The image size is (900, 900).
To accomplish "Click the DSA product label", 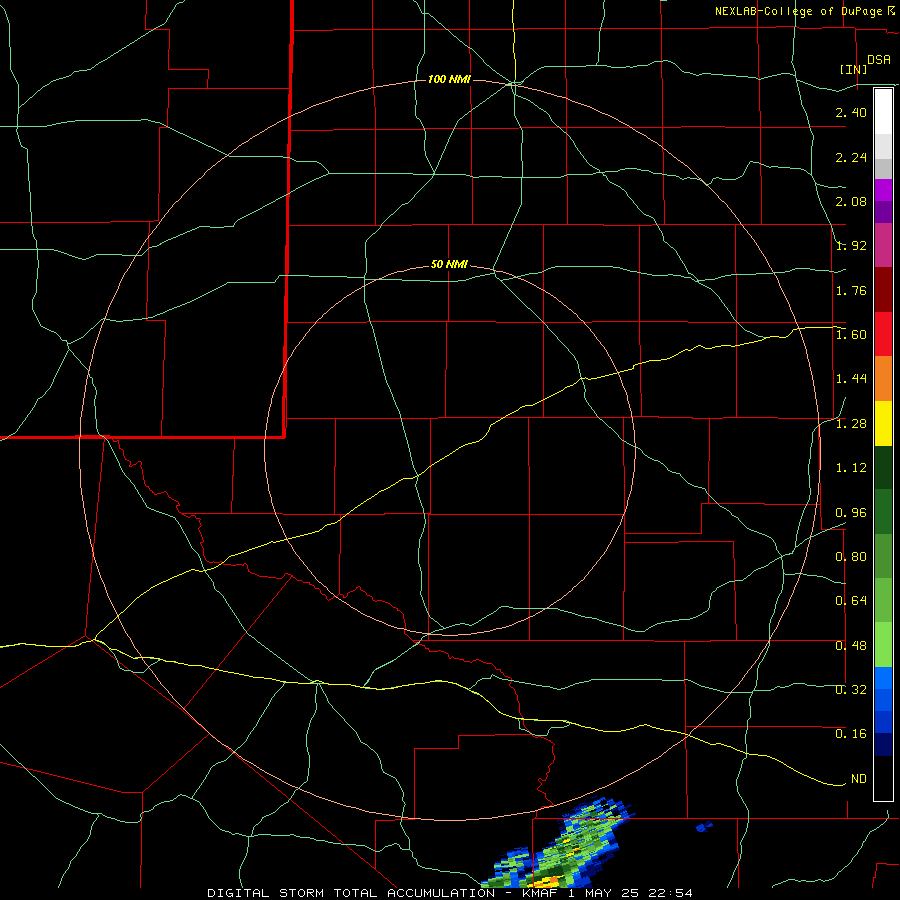I will click(879, 60).
